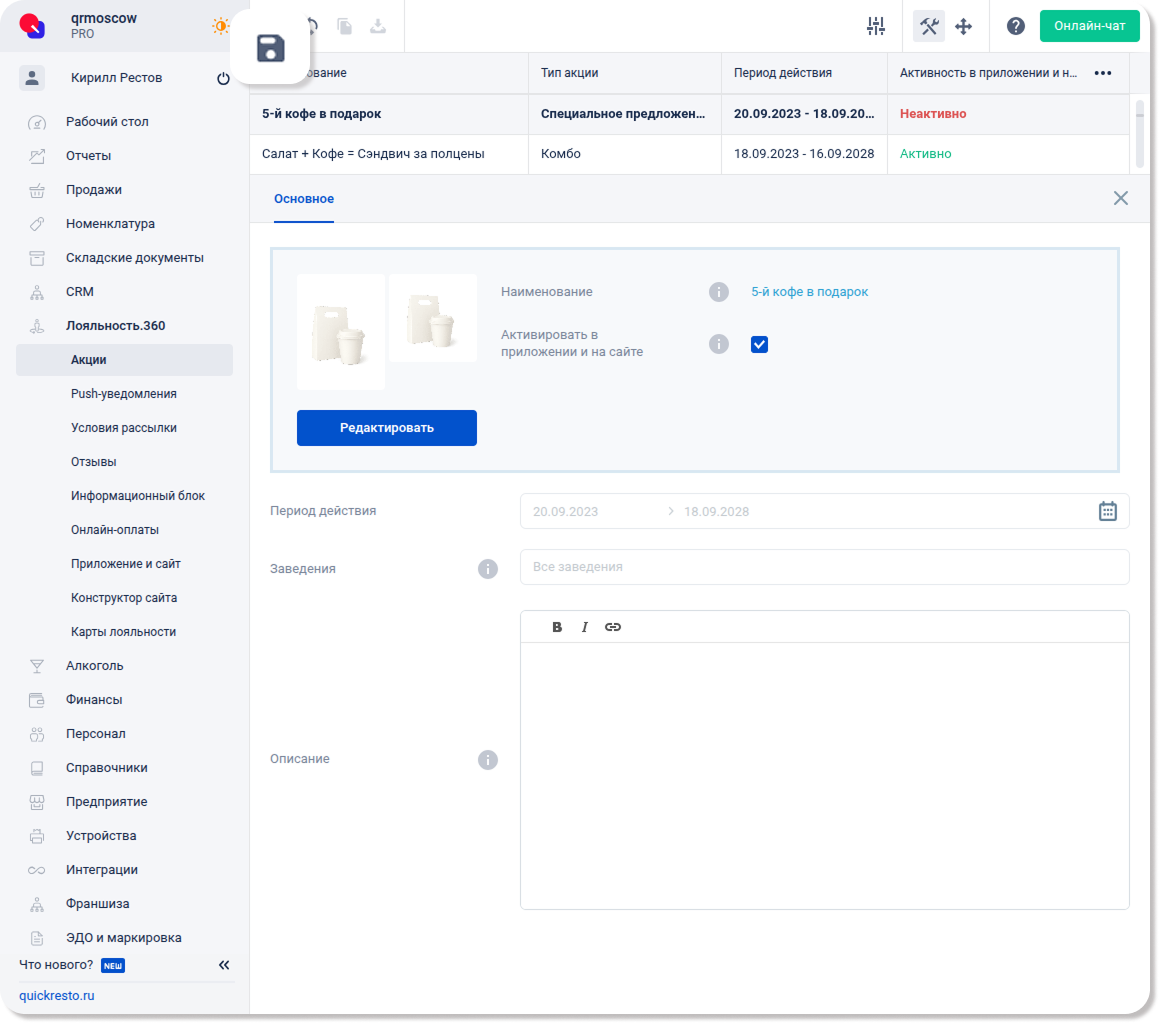
Task: Click the help question mark icon
Action: [1016, 27]
